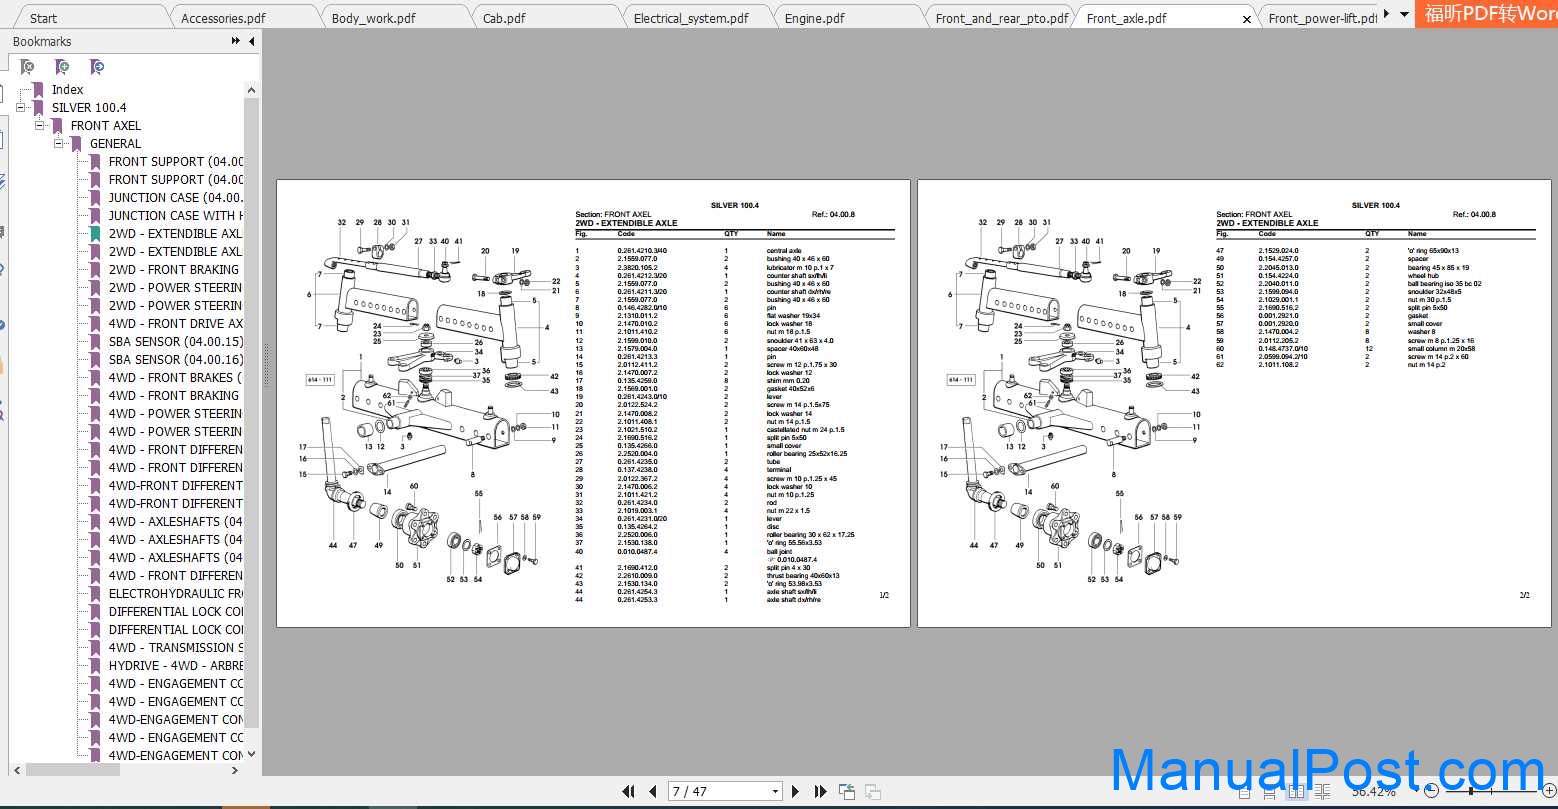Open the page number dropdown
This screenshot has width=1558, height=809.
tap(775, 791)
